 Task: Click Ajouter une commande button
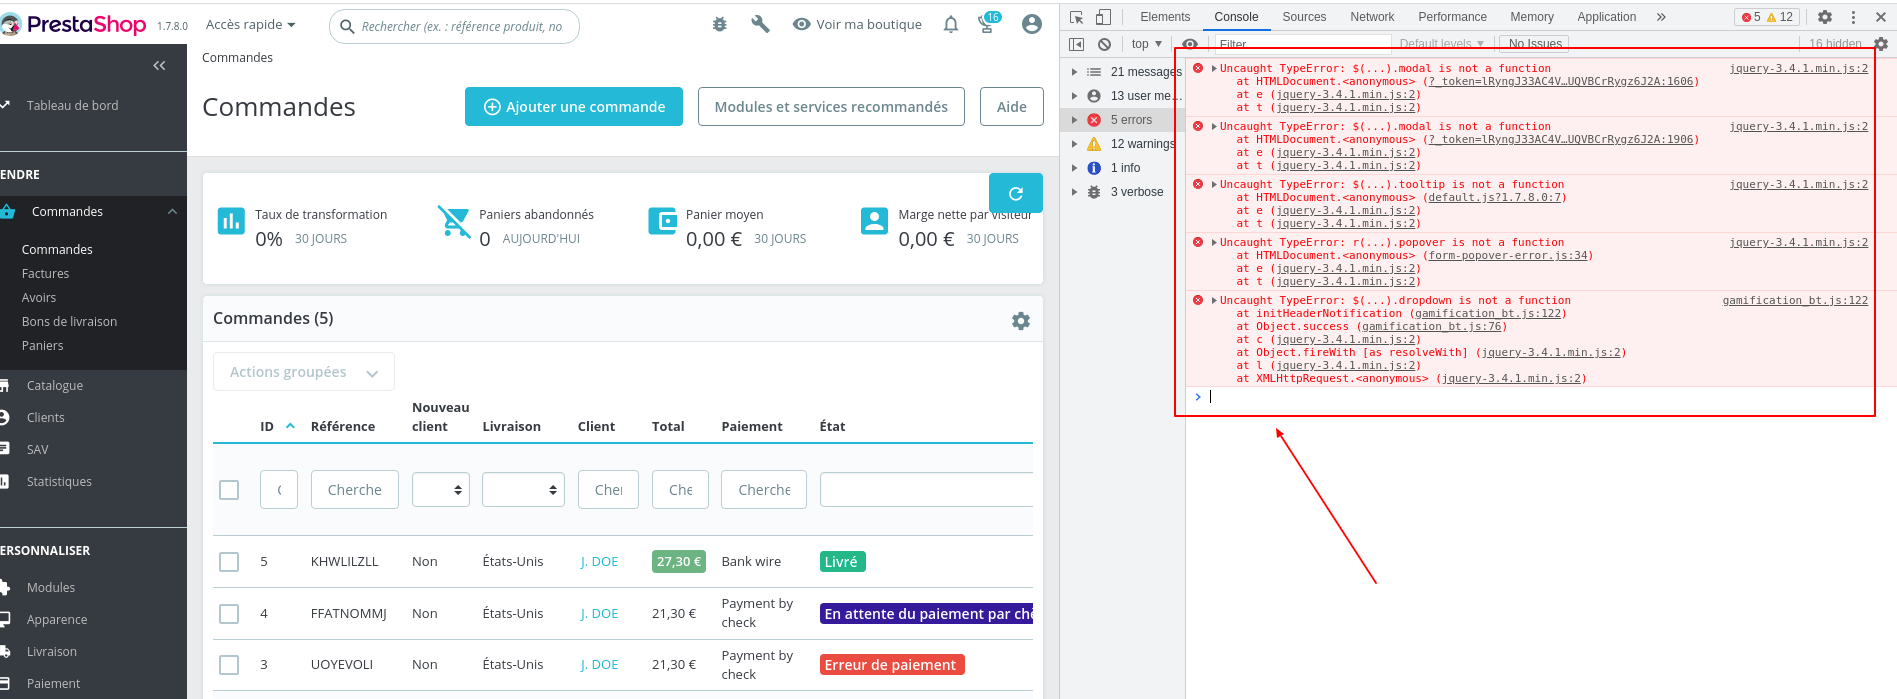pyautogui.click(x=574, y=107)
